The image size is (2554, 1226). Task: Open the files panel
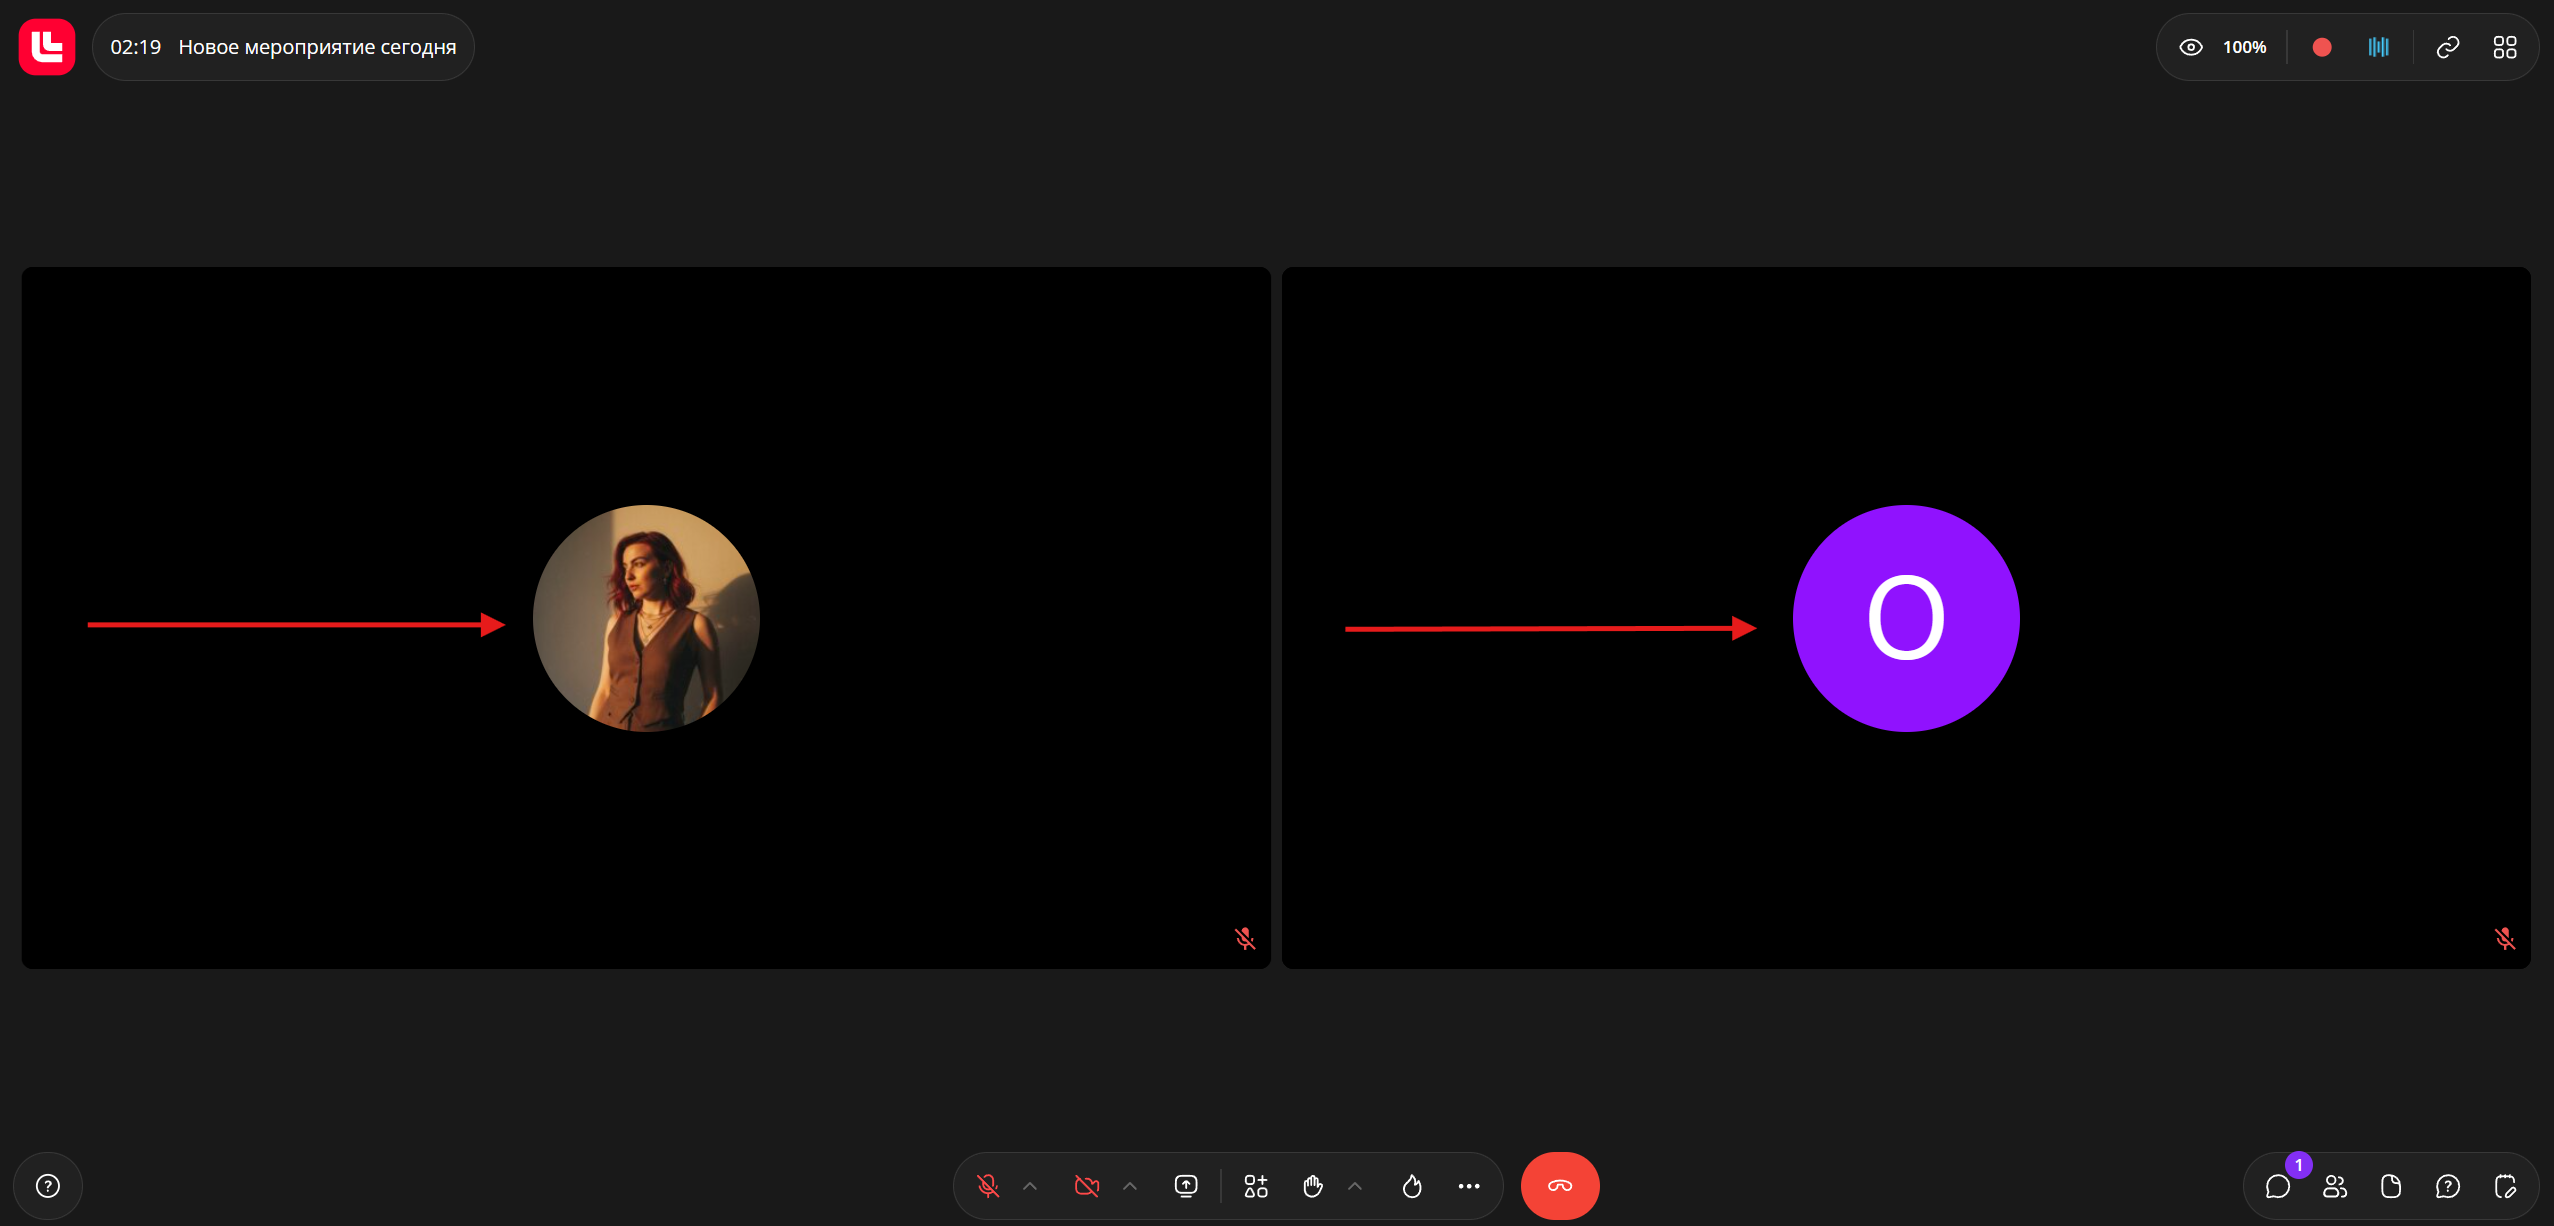tap(2391, 1186)
